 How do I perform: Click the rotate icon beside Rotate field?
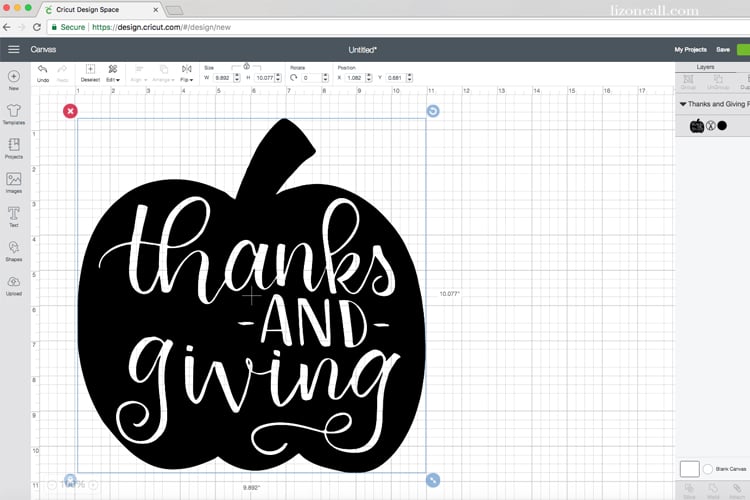pyautogui.click(x=293, y=78)
